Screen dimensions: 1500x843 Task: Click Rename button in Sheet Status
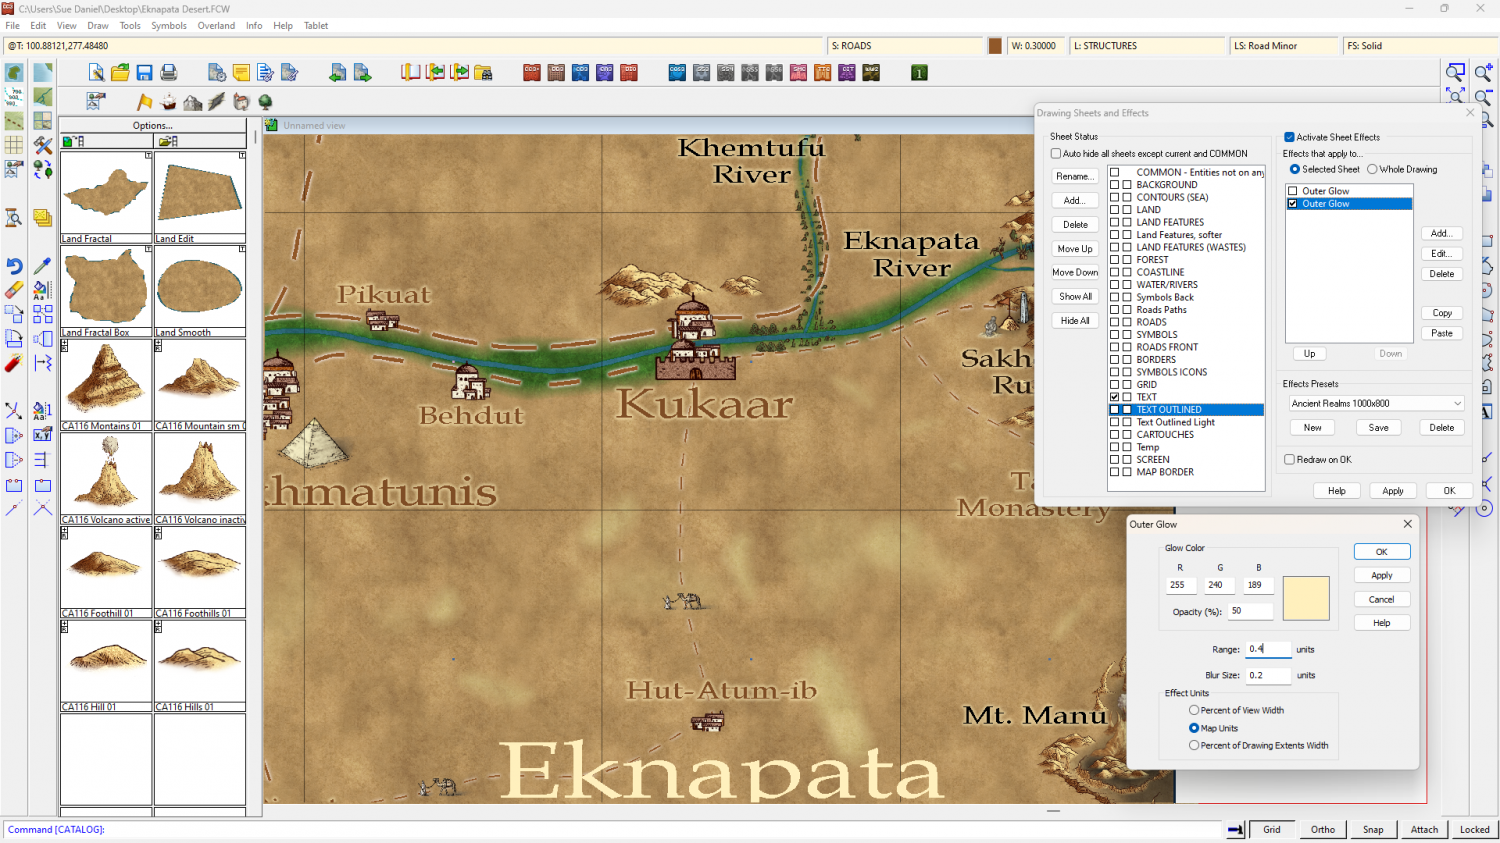[x=1075, y=176]
